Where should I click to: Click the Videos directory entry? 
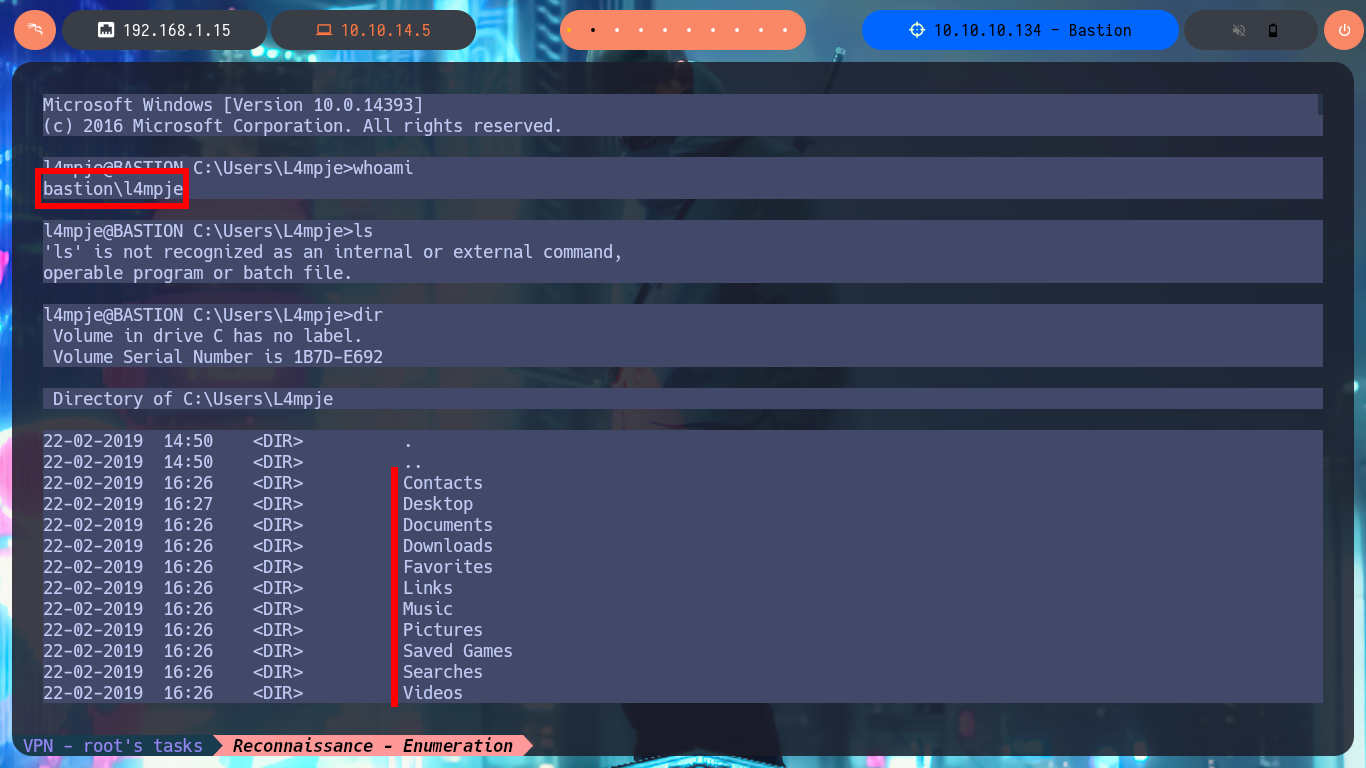(433, 693)
